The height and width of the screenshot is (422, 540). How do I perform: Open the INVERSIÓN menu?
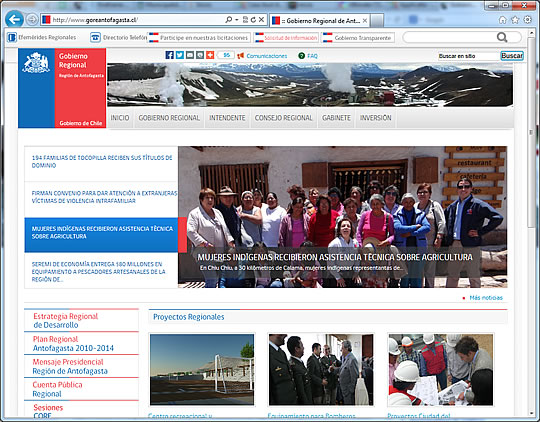[x=375, y=118]
